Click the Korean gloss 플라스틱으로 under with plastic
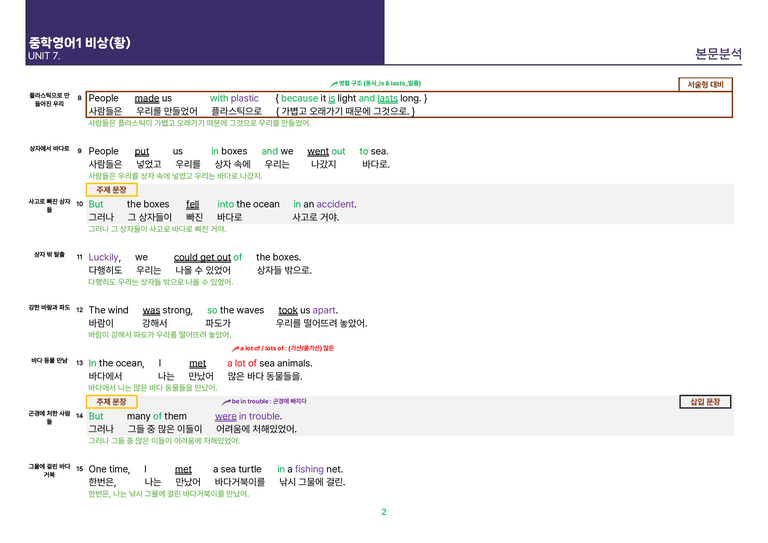Screen dimensions: 768x543 (236, 111)
